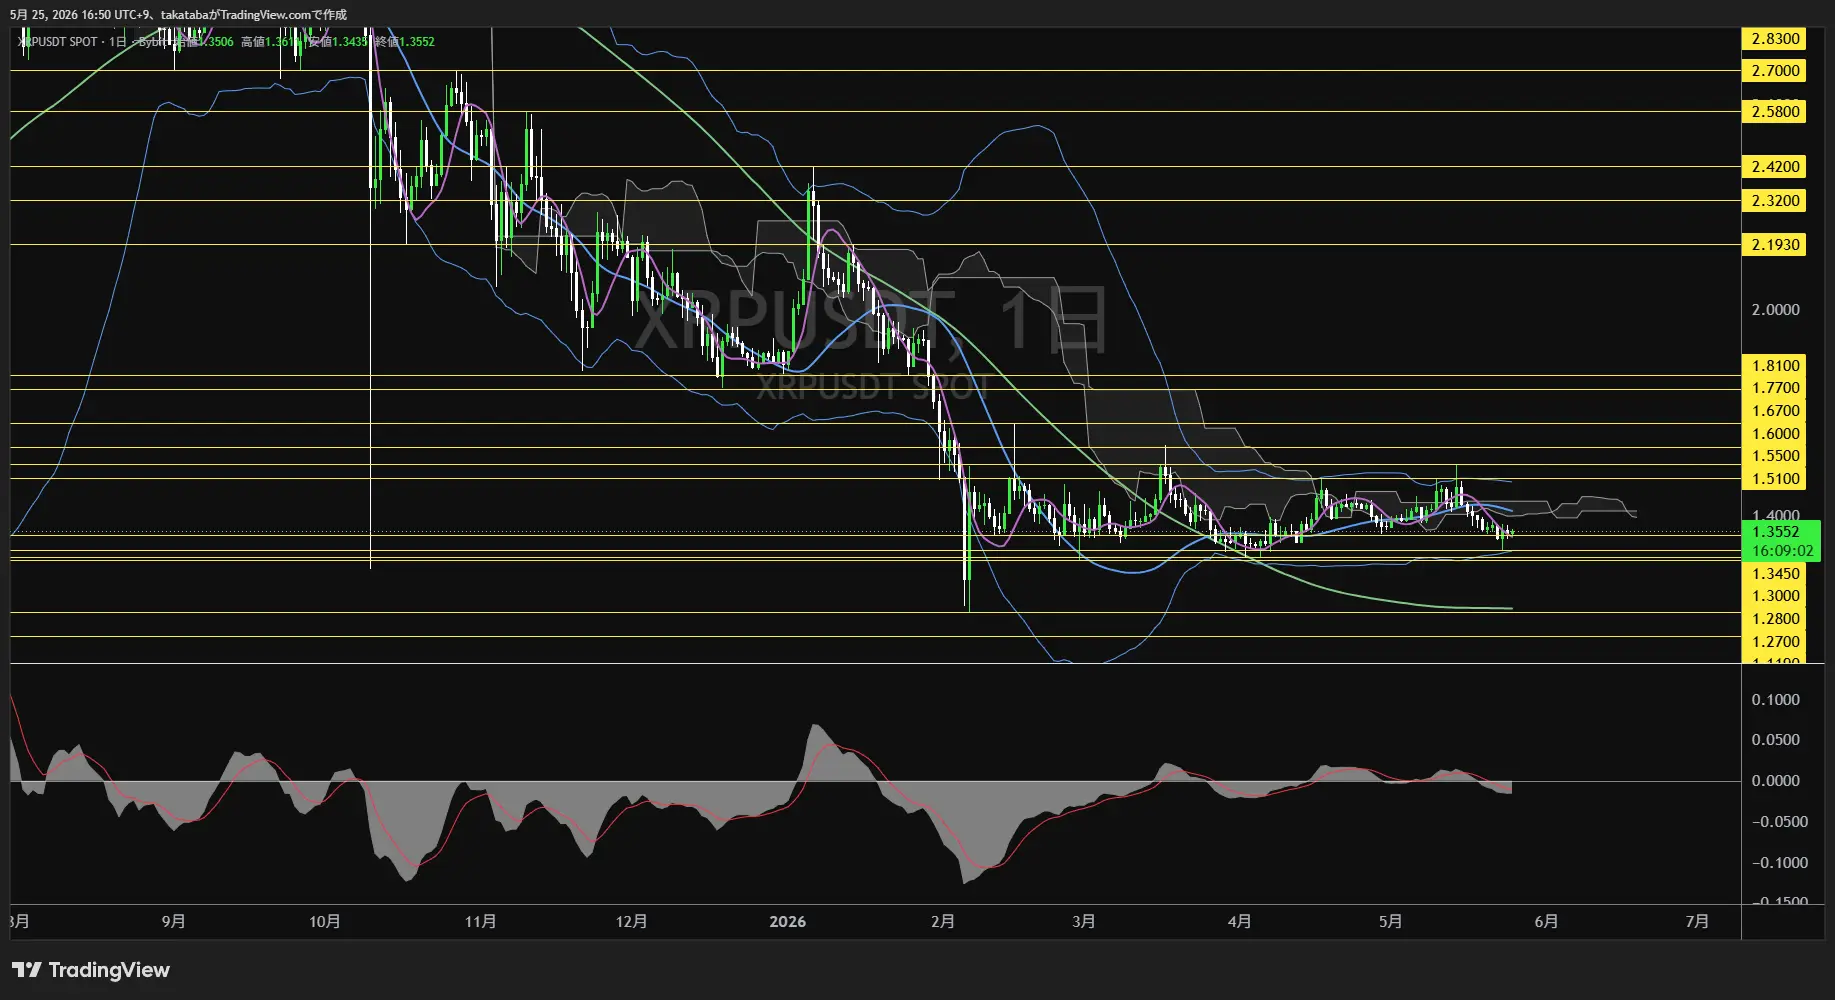The width and height of the screenshot is (1835, 1000).
Task: Click the 0.0000 indicator zero label
Action: (x=1775, y=781)
